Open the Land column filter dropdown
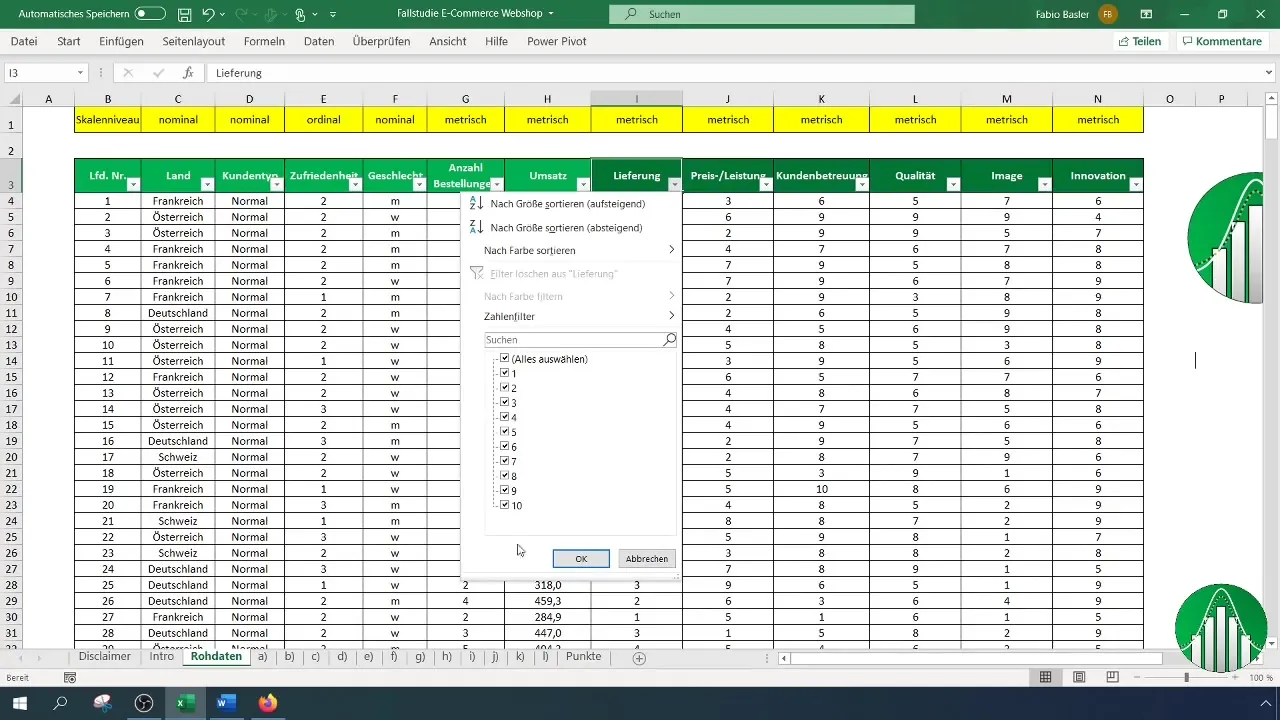This screenshot has height=720, width=1280. point(207,185)
